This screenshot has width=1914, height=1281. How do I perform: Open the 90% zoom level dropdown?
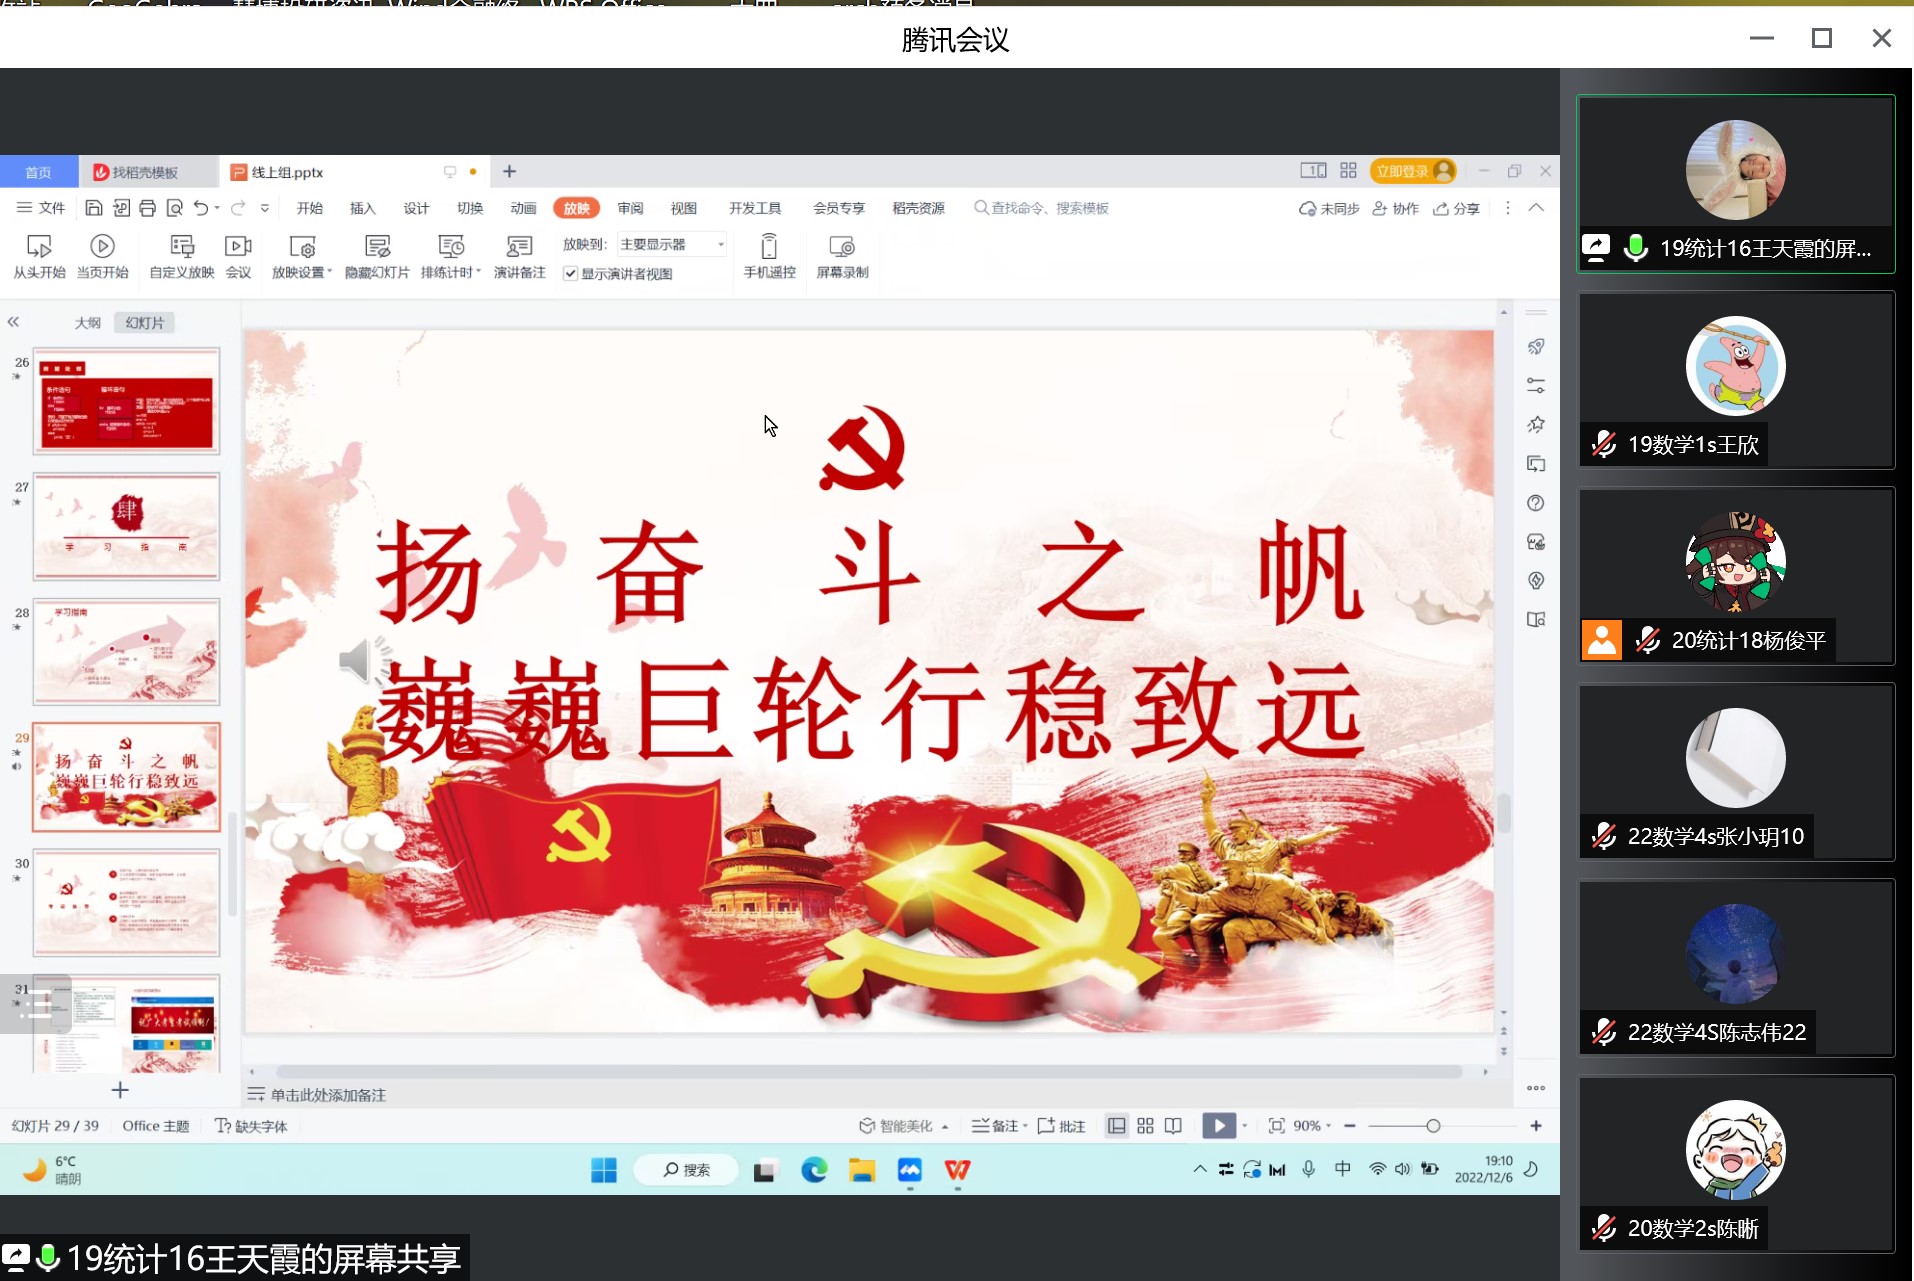1312,1126
